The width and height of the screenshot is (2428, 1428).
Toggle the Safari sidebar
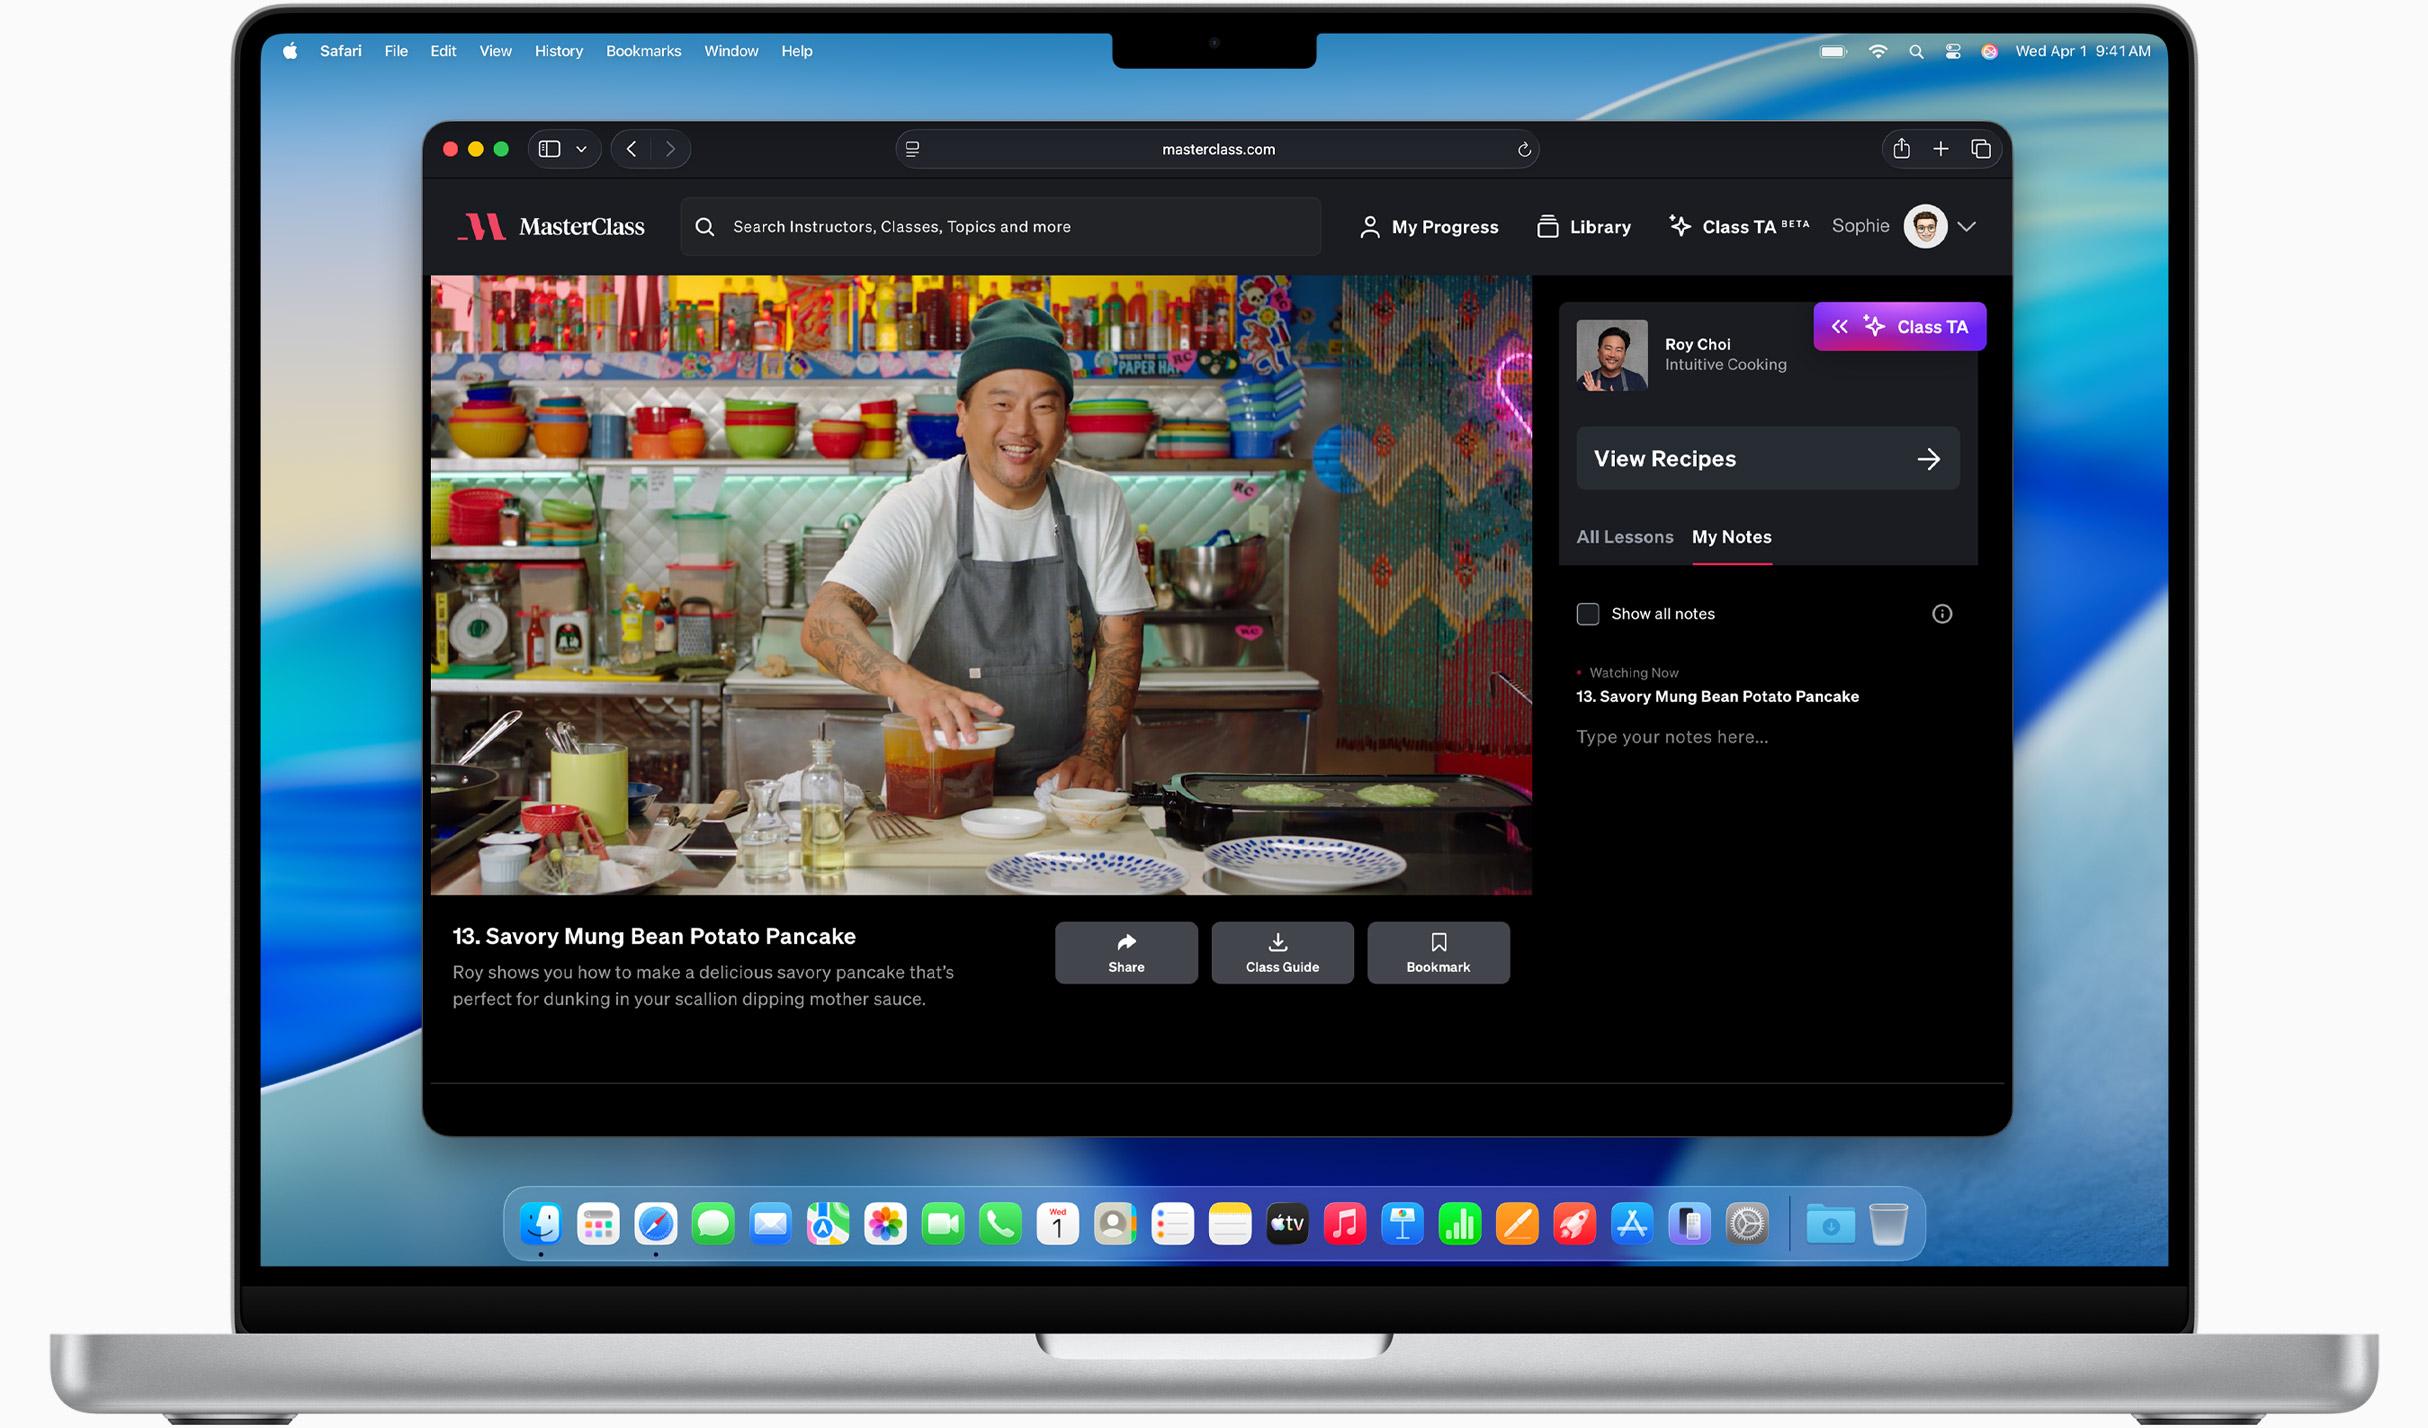549,149
